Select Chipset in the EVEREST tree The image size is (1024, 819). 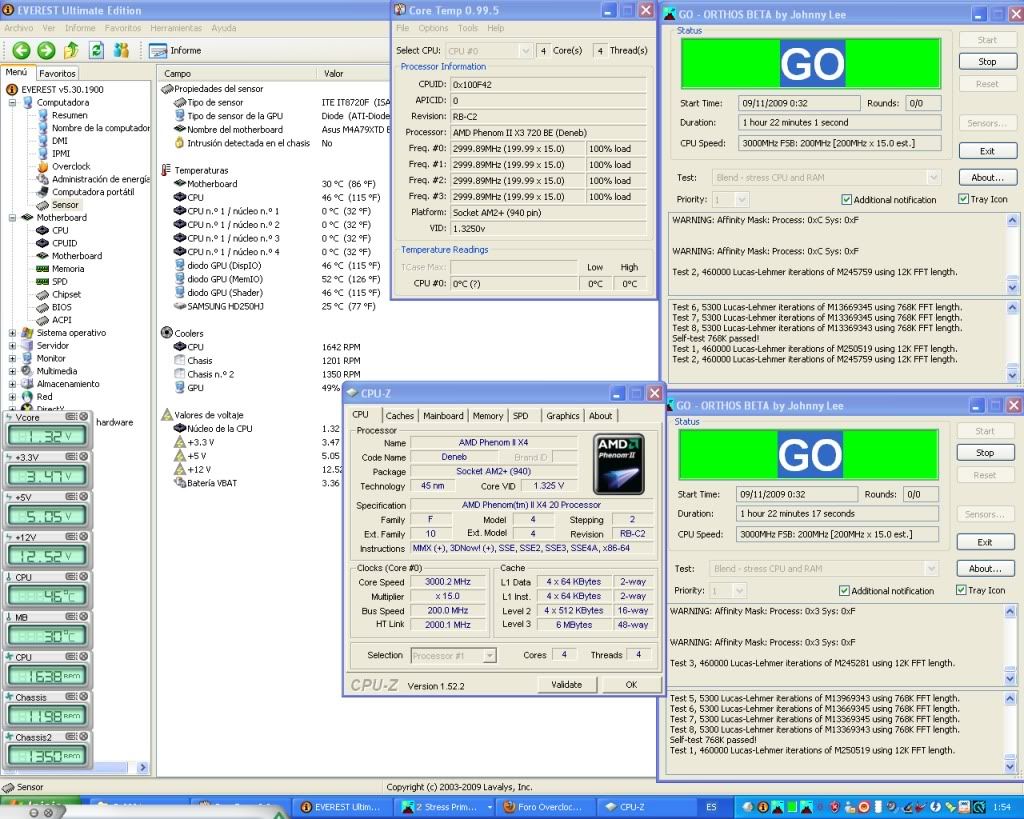point(59,294)
